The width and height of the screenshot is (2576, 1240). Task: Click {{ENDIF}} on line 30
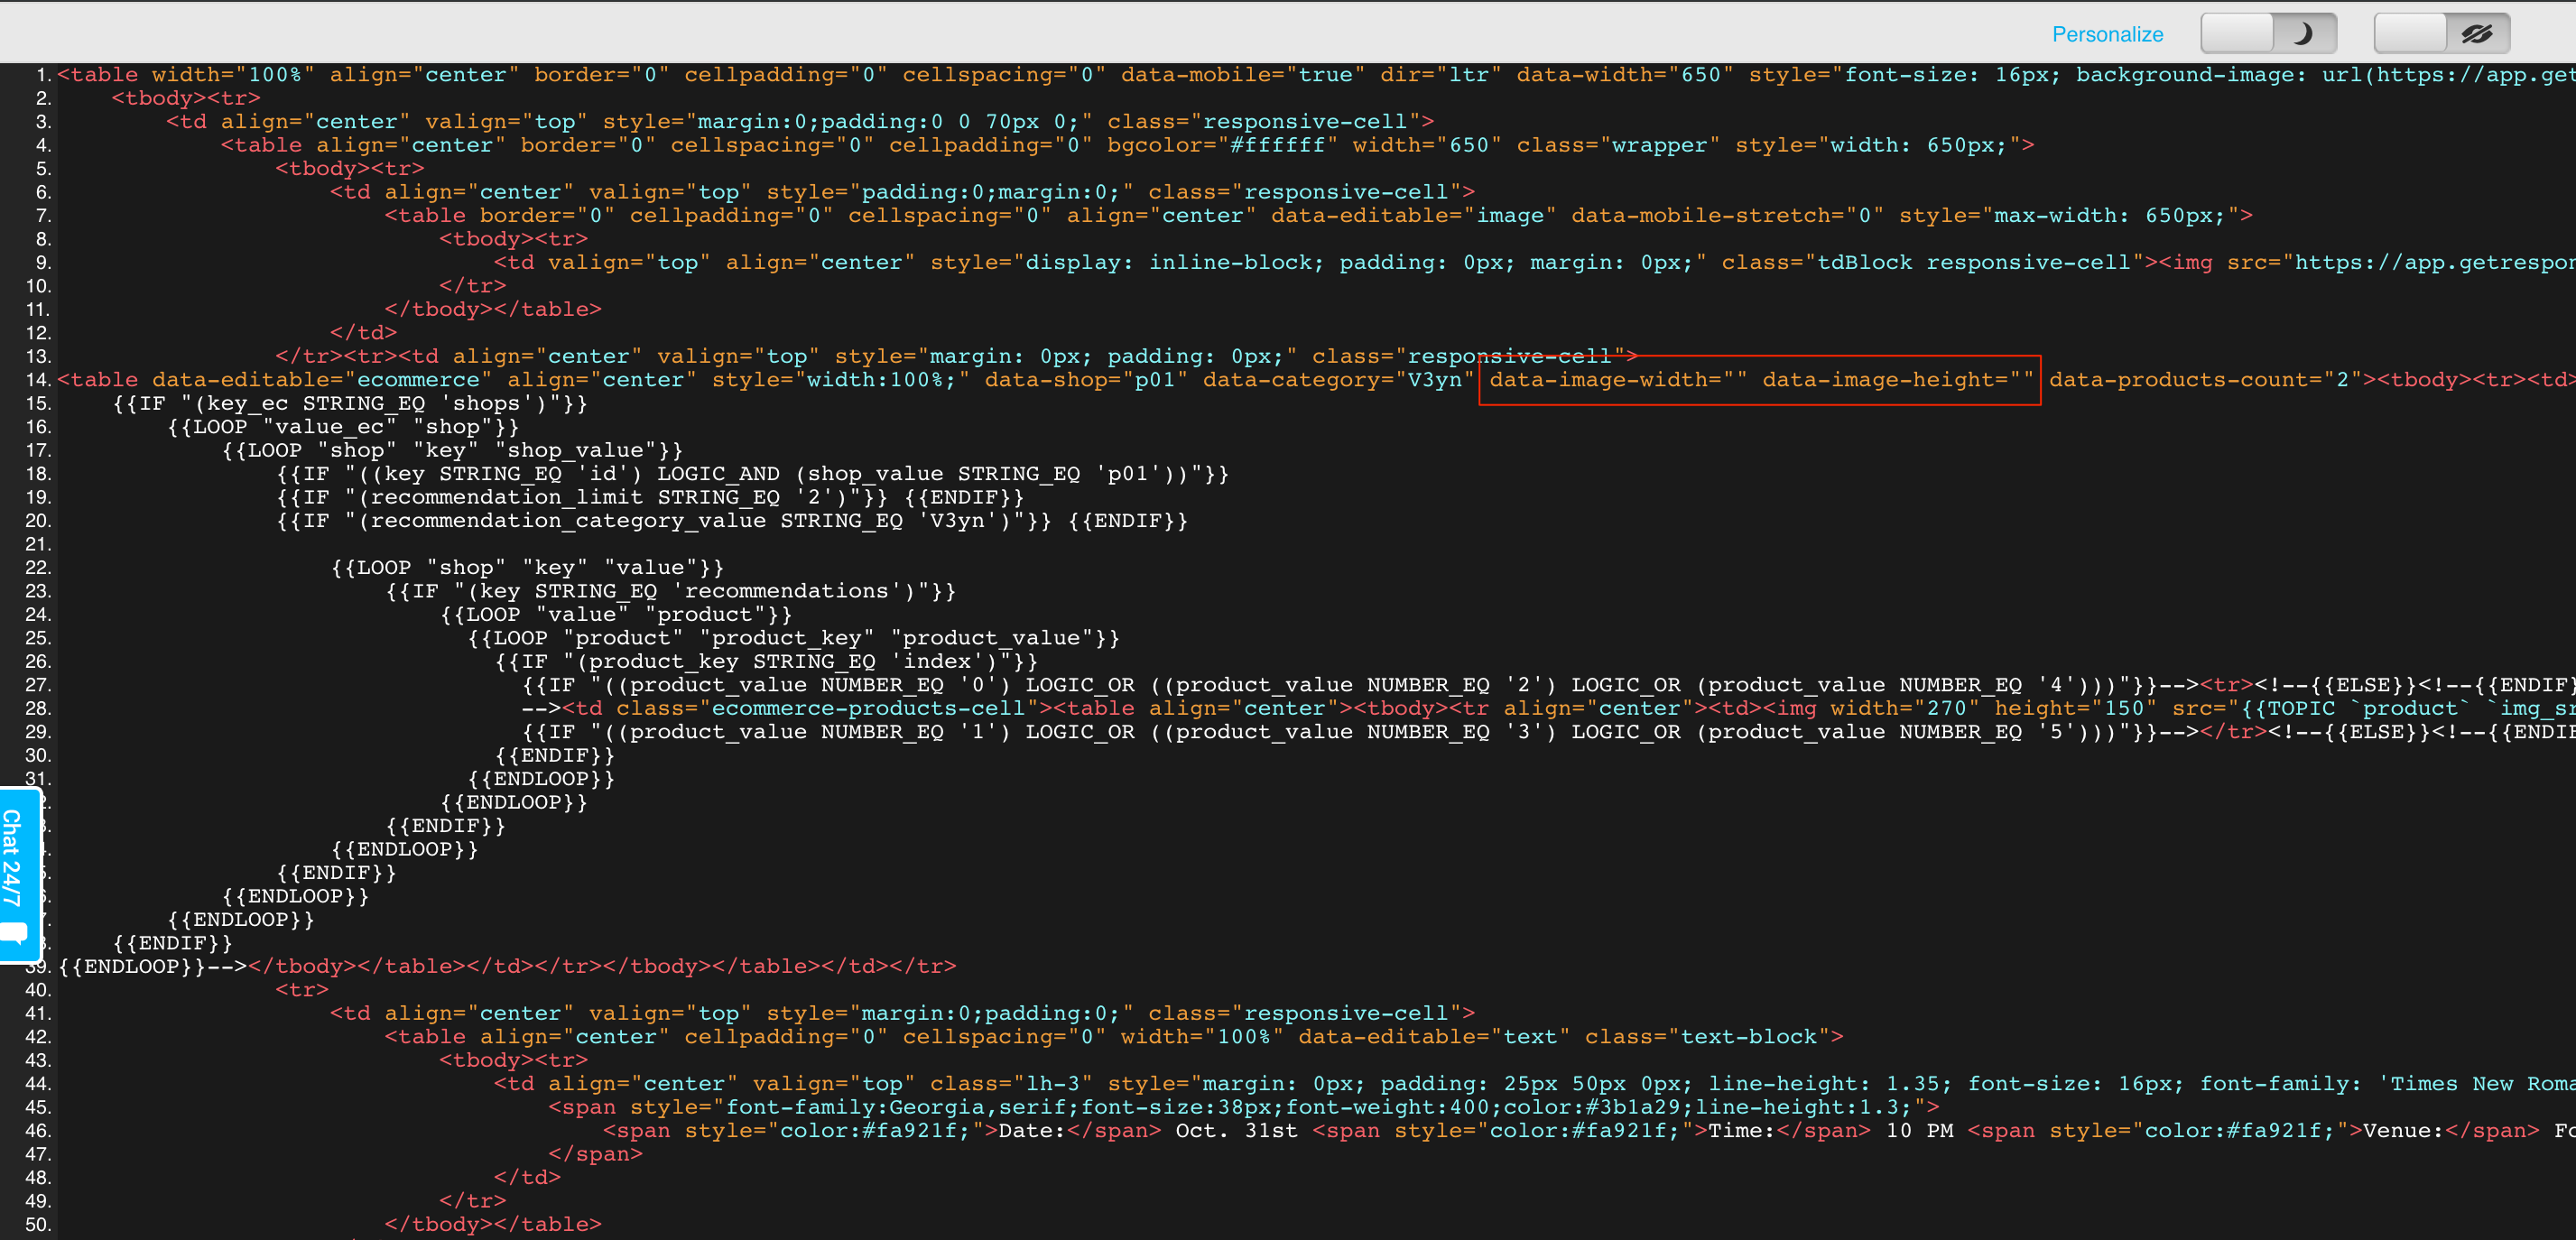[x=555, y=756]
